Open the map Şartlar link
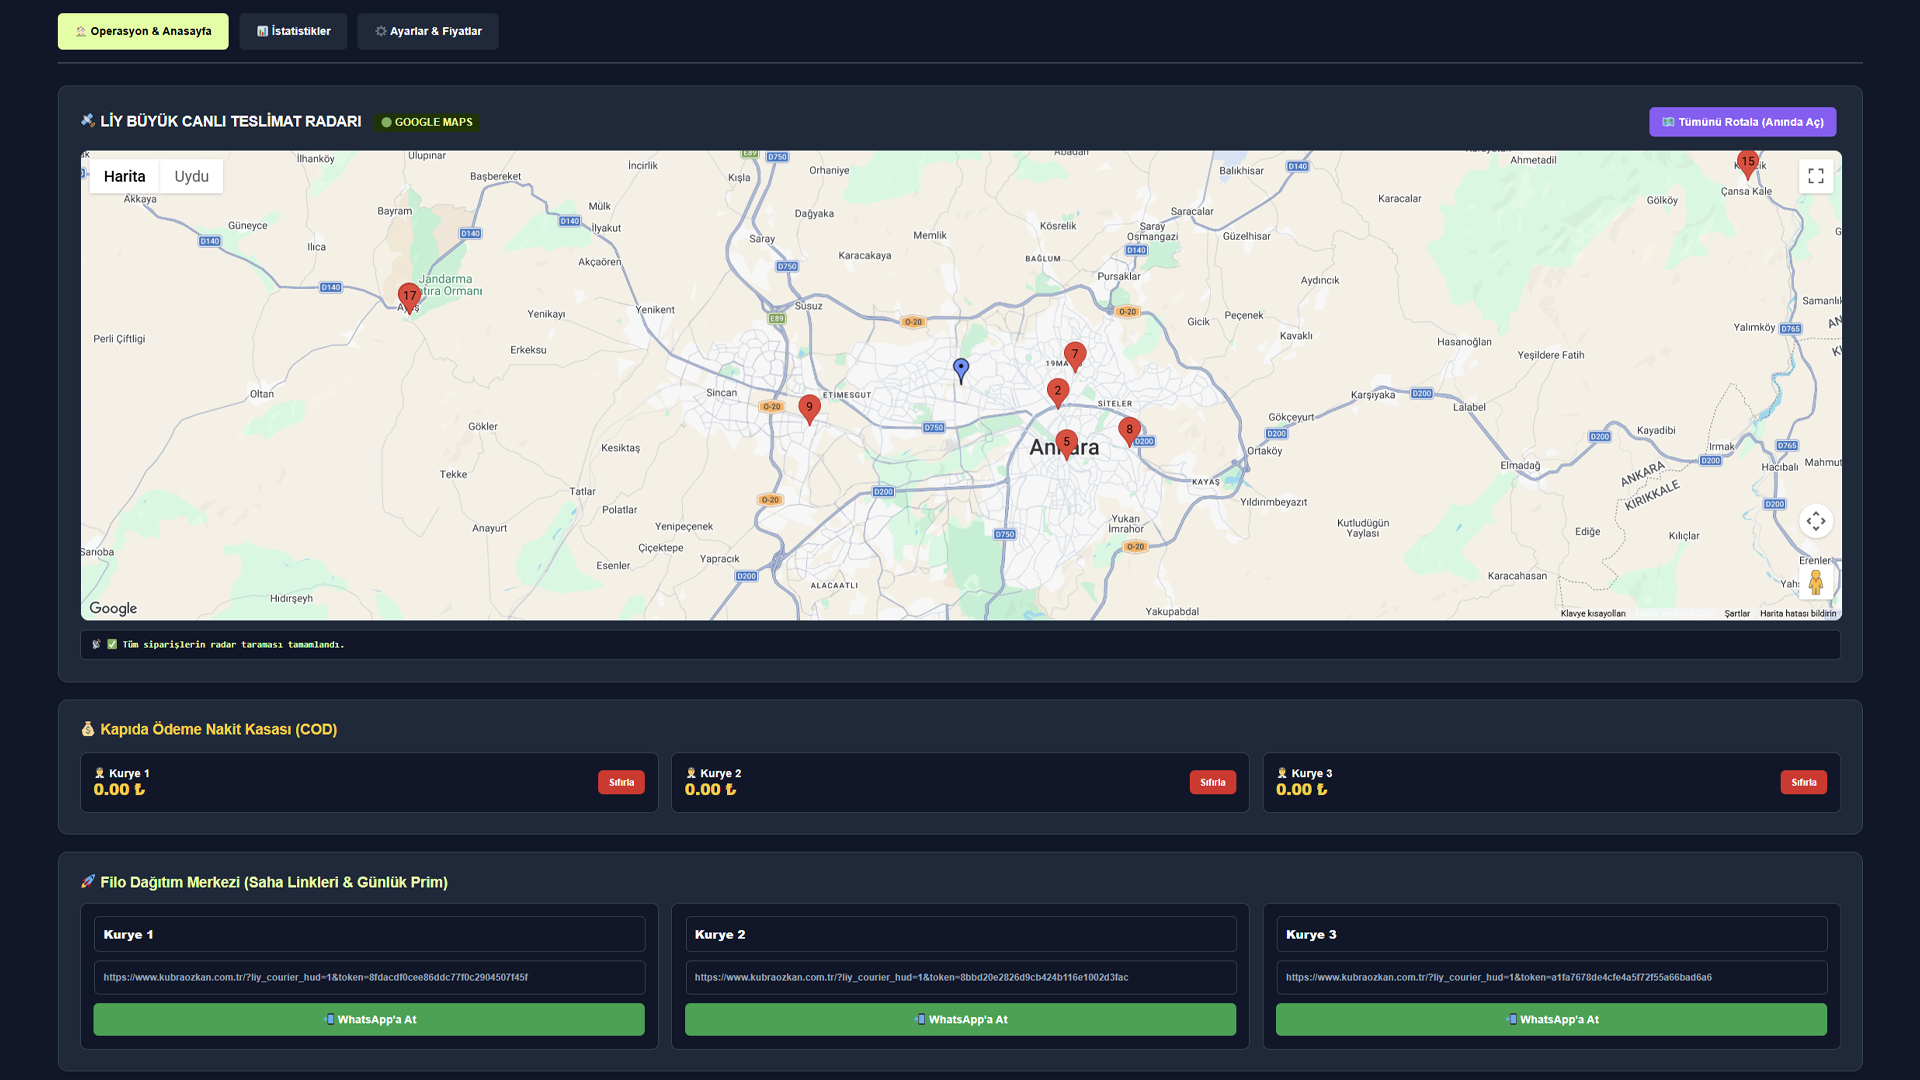The image size is (1920, 1080). [x=1737, y=614]
